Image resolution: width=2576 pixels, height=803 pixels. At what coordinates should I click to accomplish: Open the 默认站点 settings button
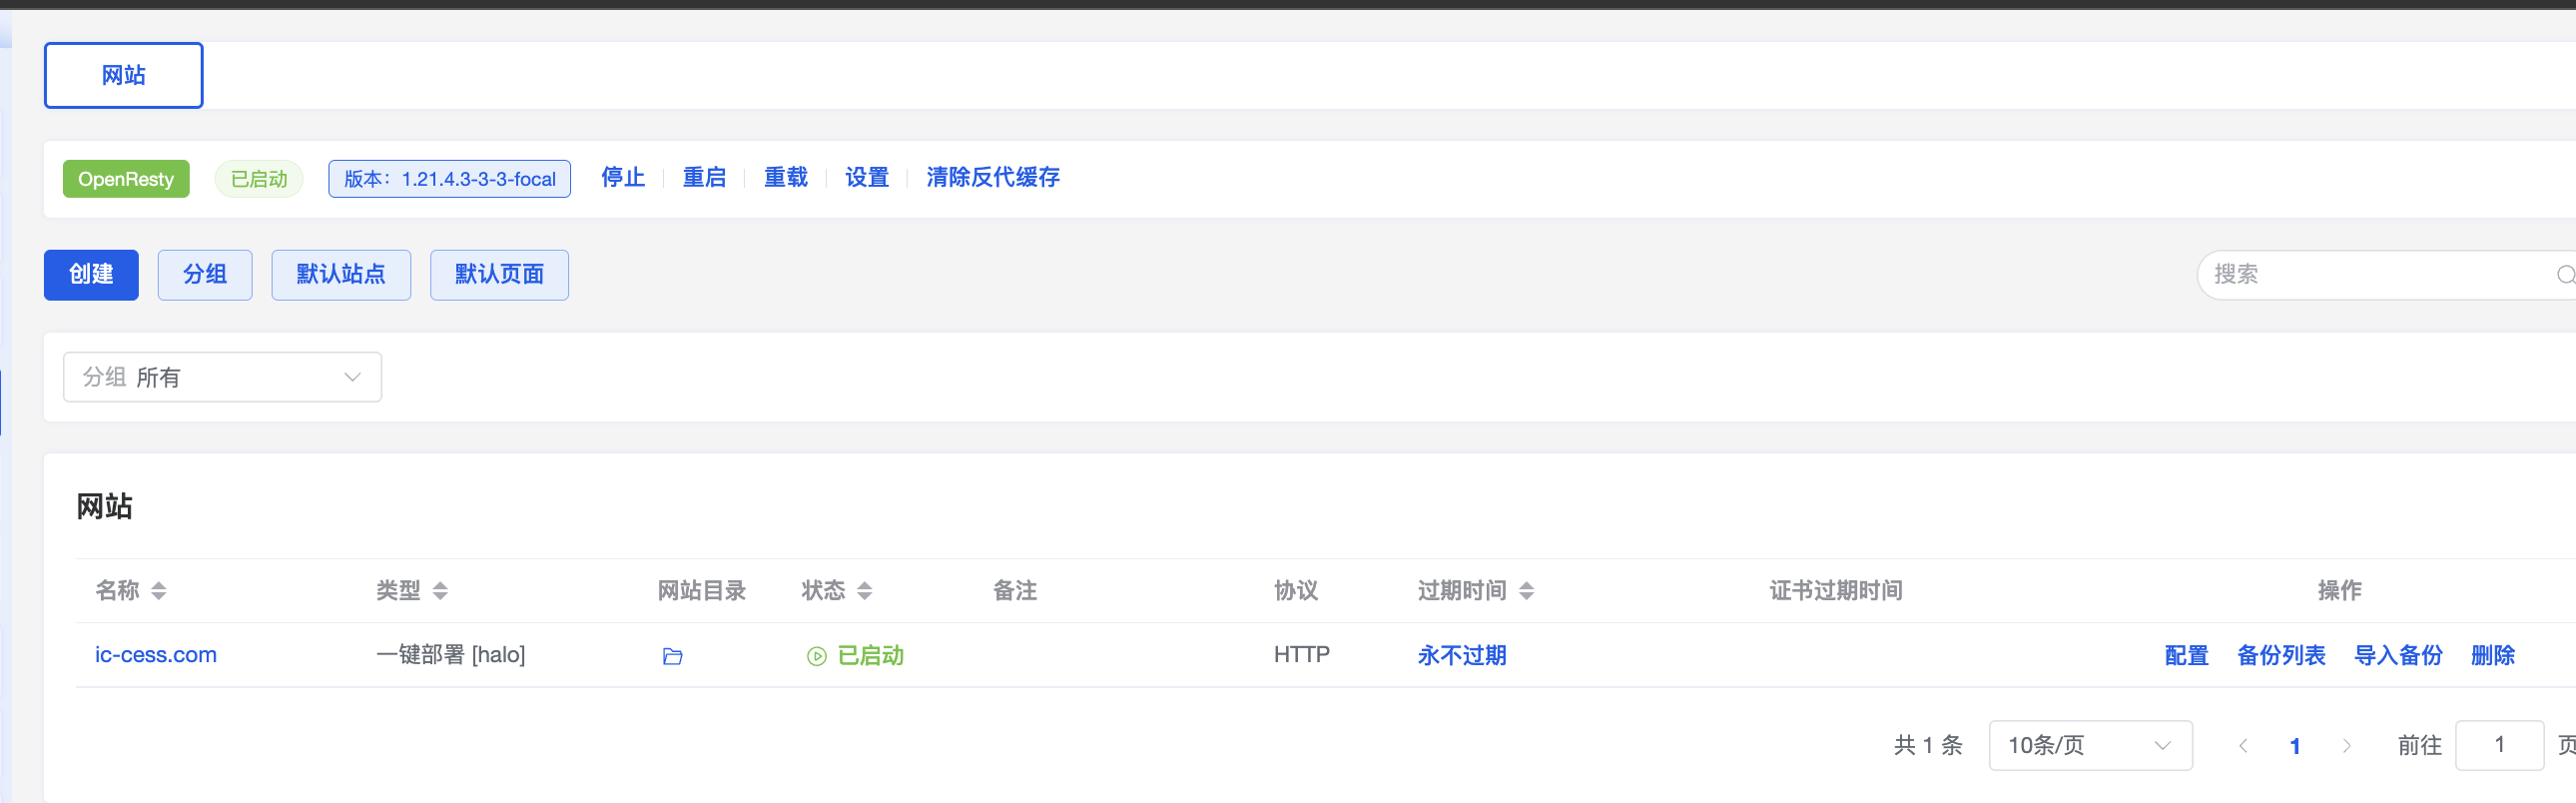pyautogui.click(x=341, y=275)
